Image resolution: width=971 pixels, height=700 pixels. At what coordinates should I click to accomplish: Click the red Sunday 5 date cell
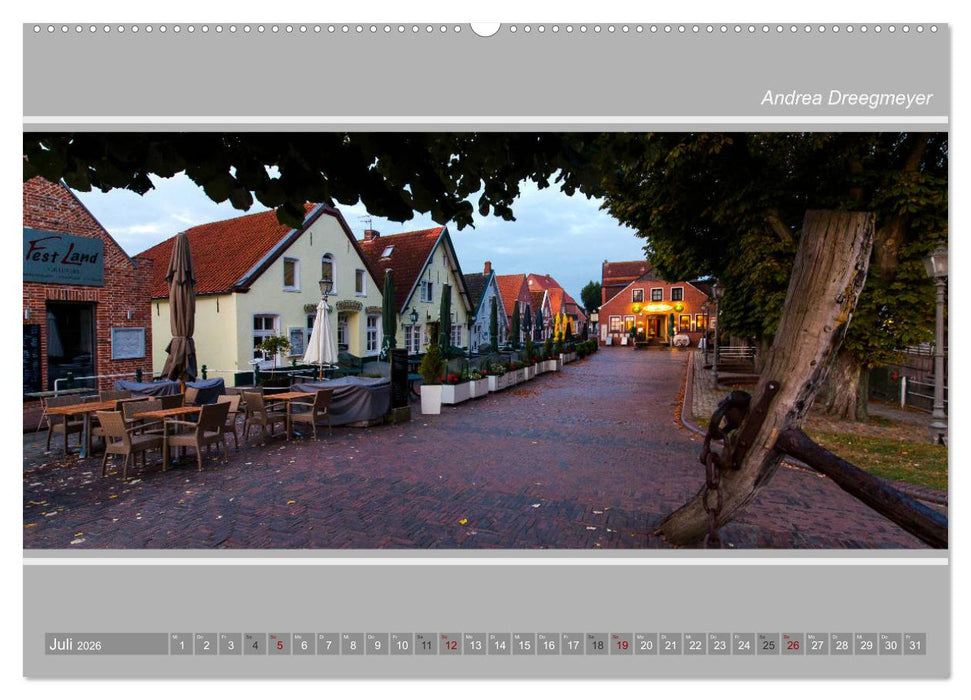(280, 647)
